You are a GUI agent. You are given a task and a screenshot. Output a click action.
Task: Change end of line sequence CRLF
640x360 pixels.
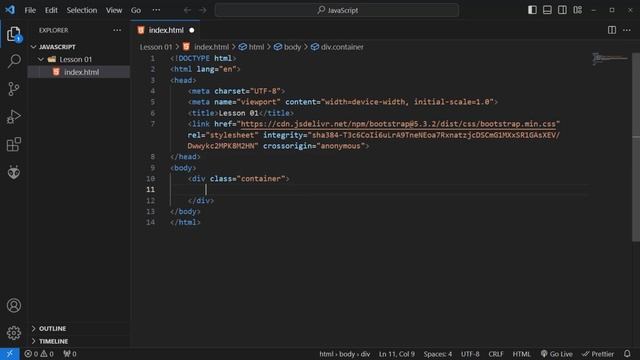point(496,354)
